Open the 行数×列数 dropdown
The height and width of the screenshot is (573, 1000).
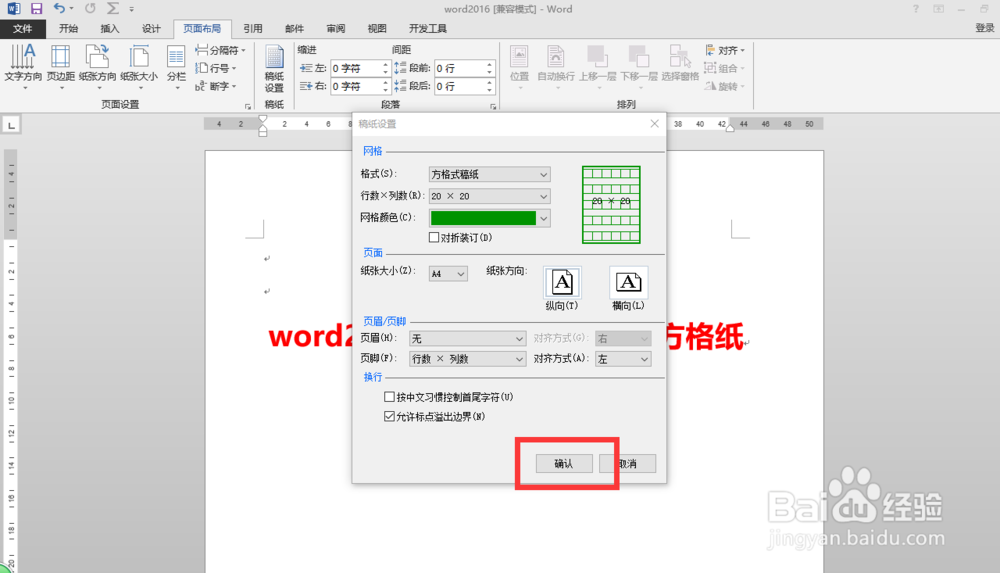click(x=489, y=196)
